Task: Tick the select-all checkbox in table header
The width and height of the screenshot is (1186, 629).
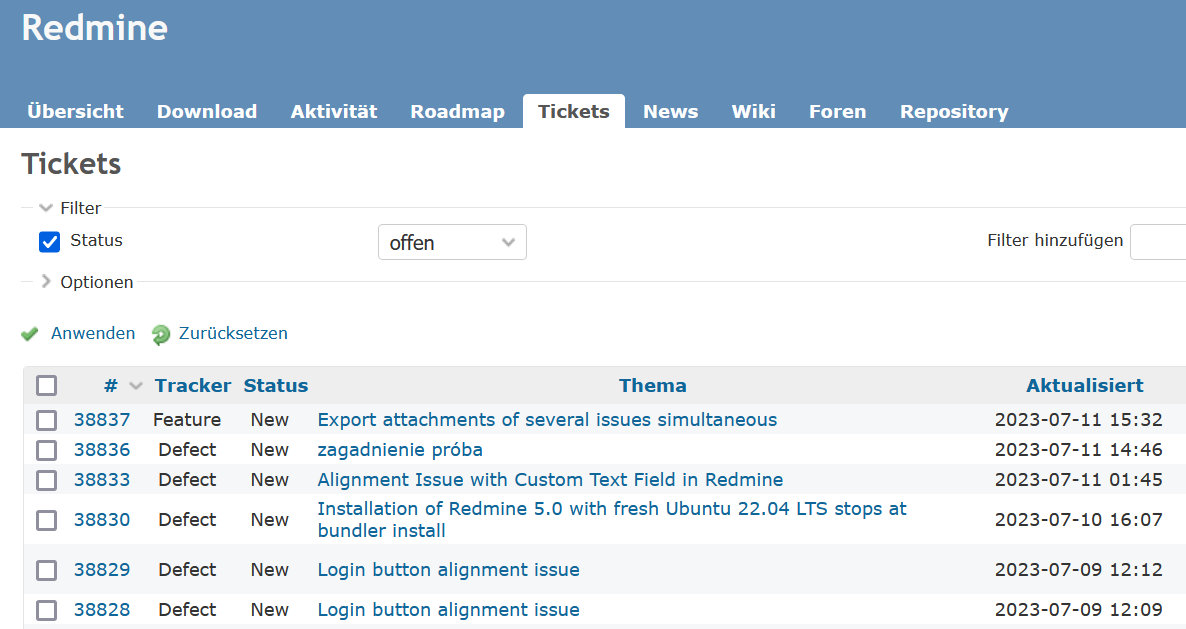Action: (x=47, y=386)
